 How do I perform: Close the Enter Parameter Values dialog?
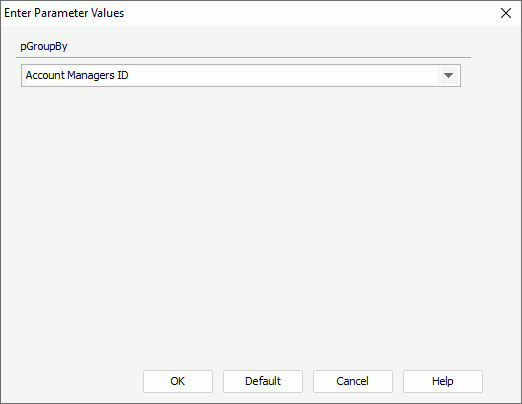point(506,13)
